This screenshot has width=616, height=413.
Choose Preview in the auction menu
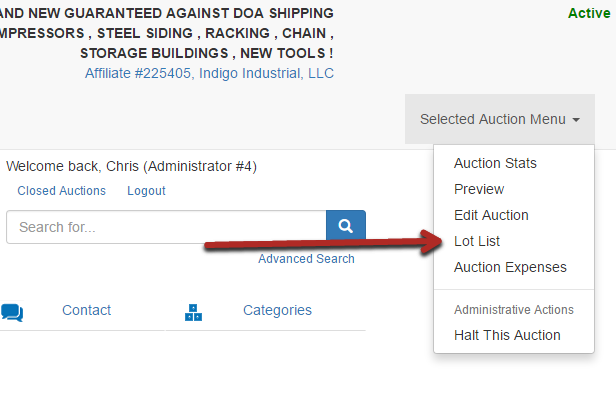pyautogui.click(x=479, y=189)
